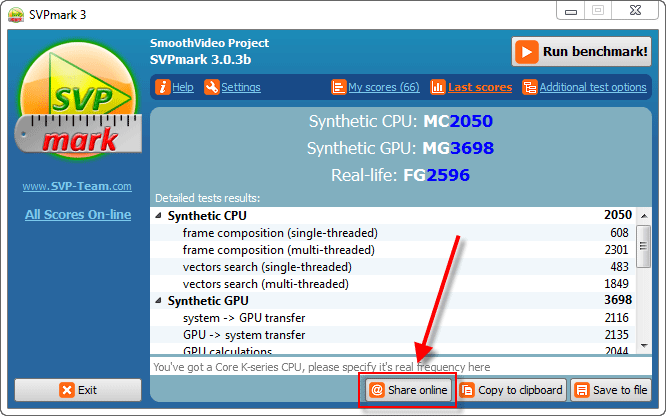
Task: Click the info icon beside Help
Action: tap(163, 87)
